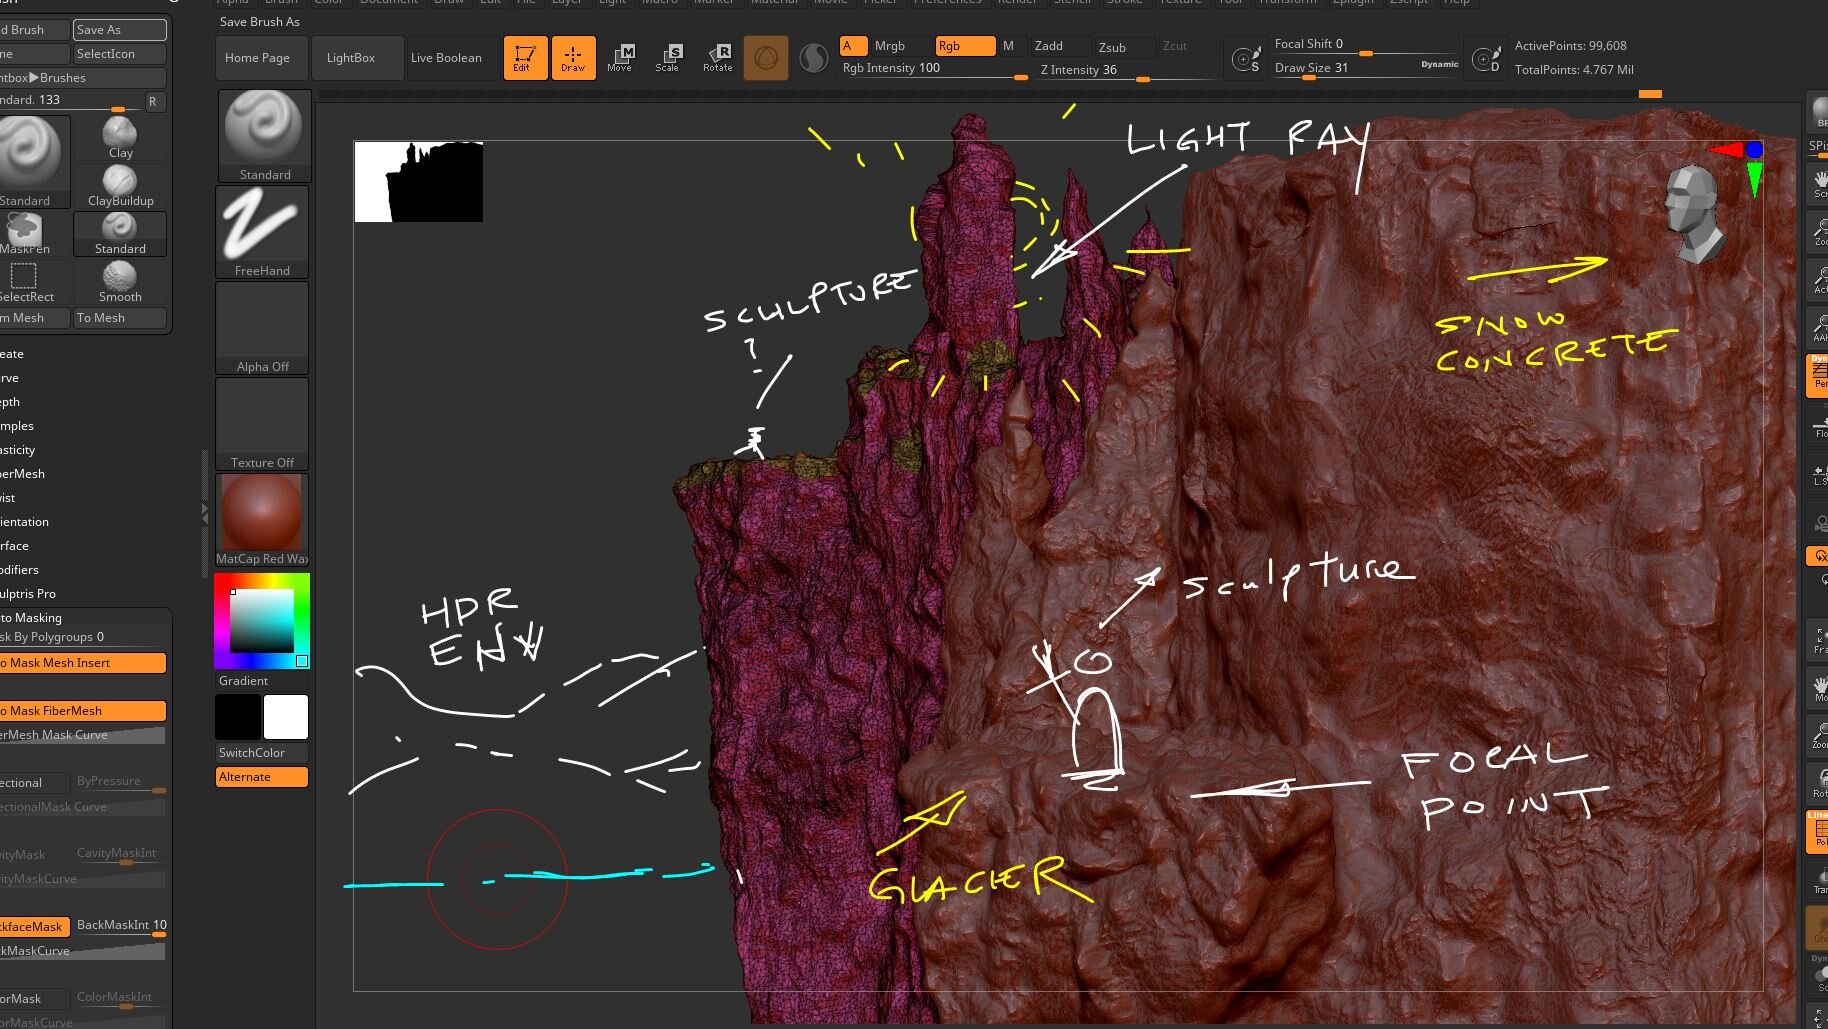The image size is (1828, 1029).
Task: Click the Sculptris Pro half-sphere icon
Action: pos(814,58)
